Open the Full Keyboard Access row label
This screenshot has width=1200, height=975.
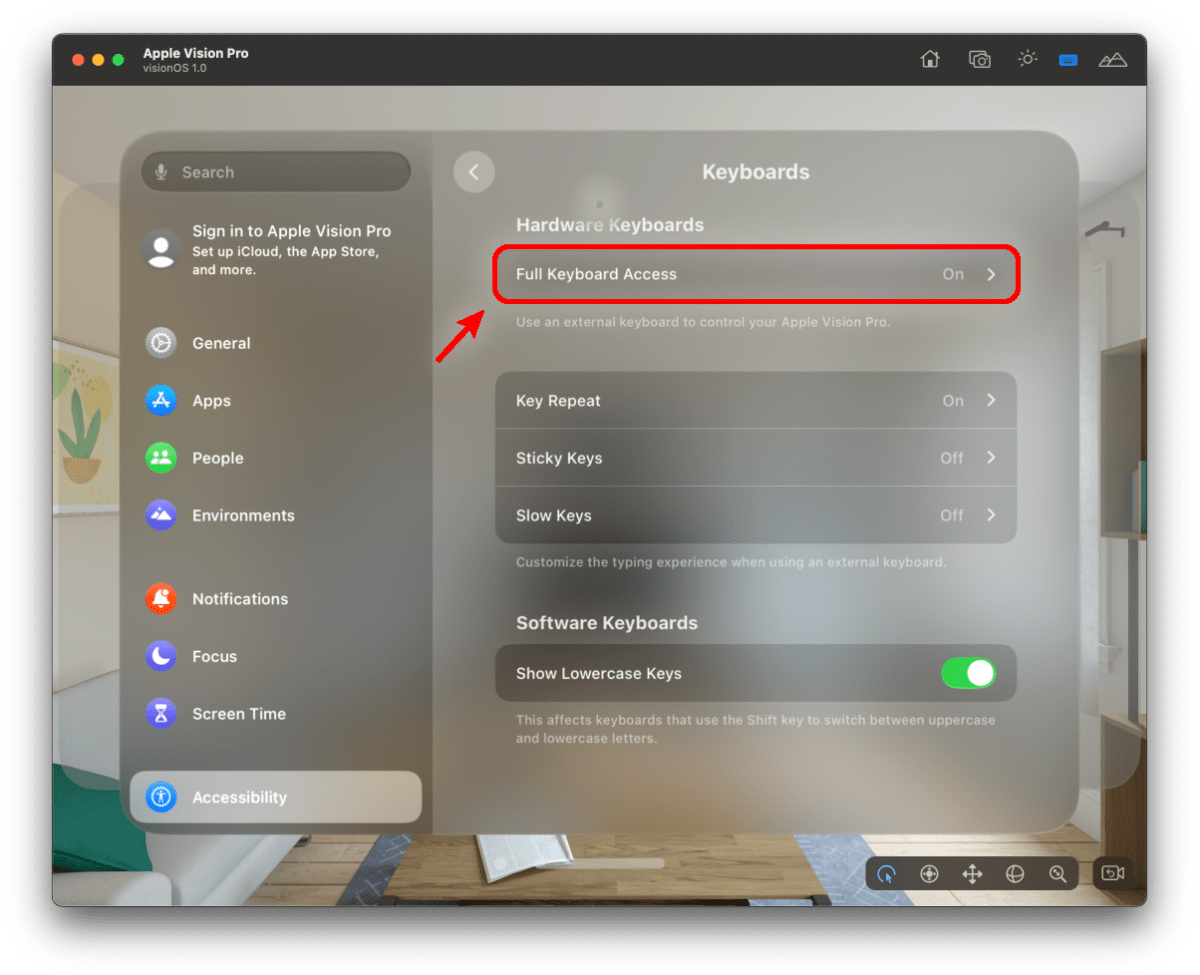596,274
